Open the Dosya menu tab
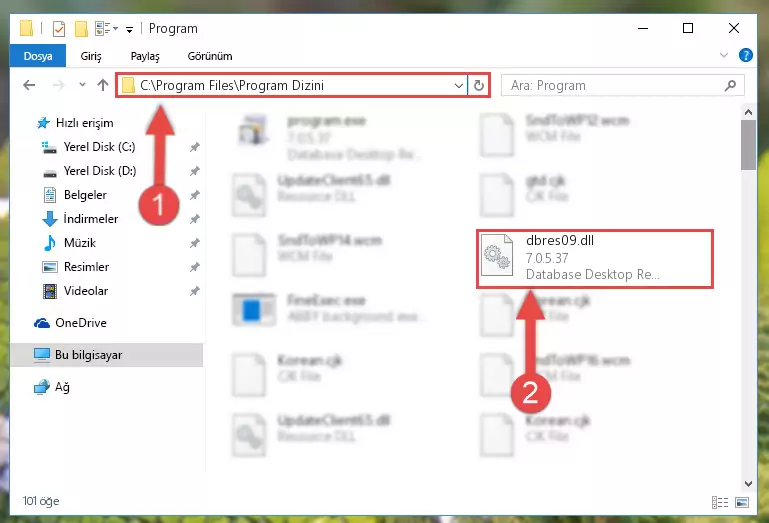This screenshot has width=769, height=523. point(38,55)
